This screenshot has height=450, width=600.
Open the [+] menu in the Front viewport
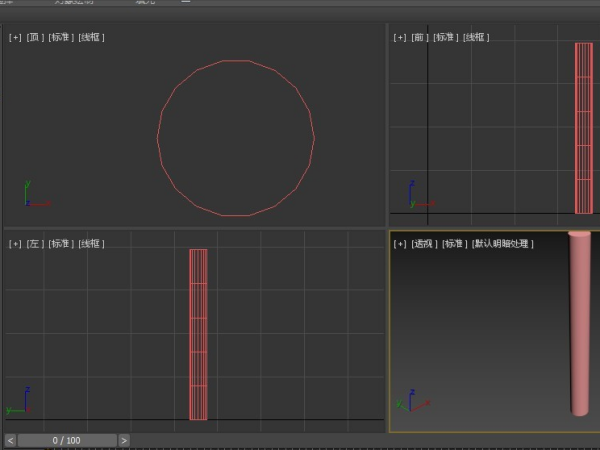point(400,37)
